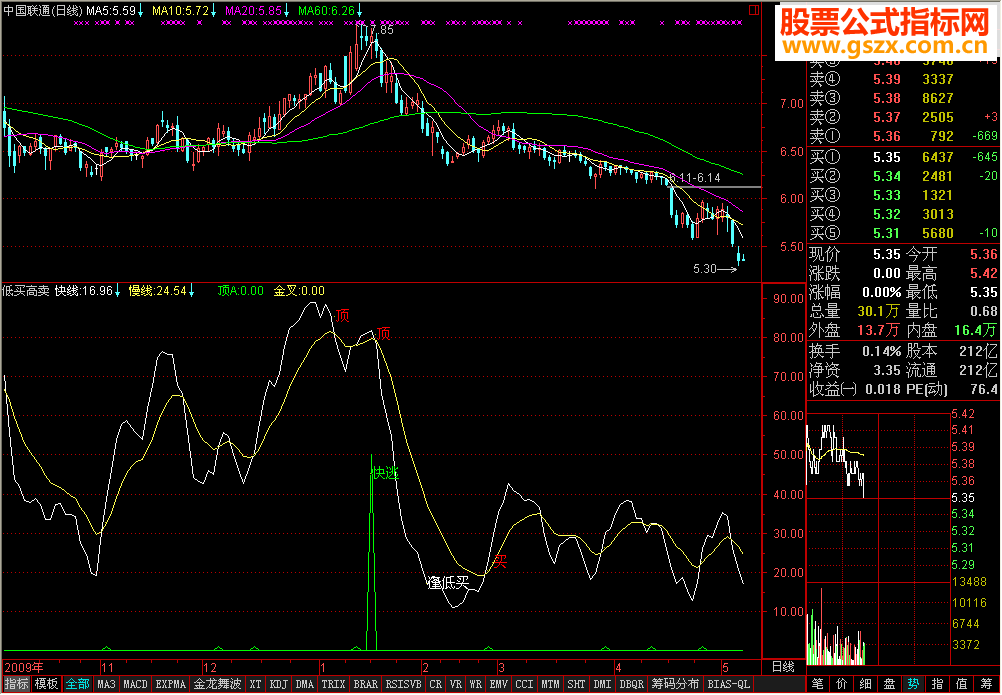
Task: Select the CR indicator tab
Action: [436, 684]
